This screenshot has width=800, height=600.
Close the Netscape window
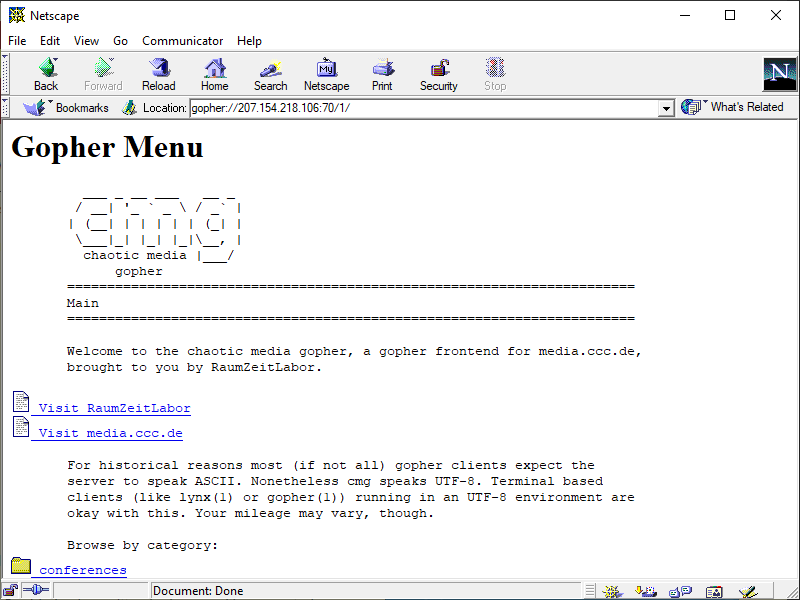[776, 15]
